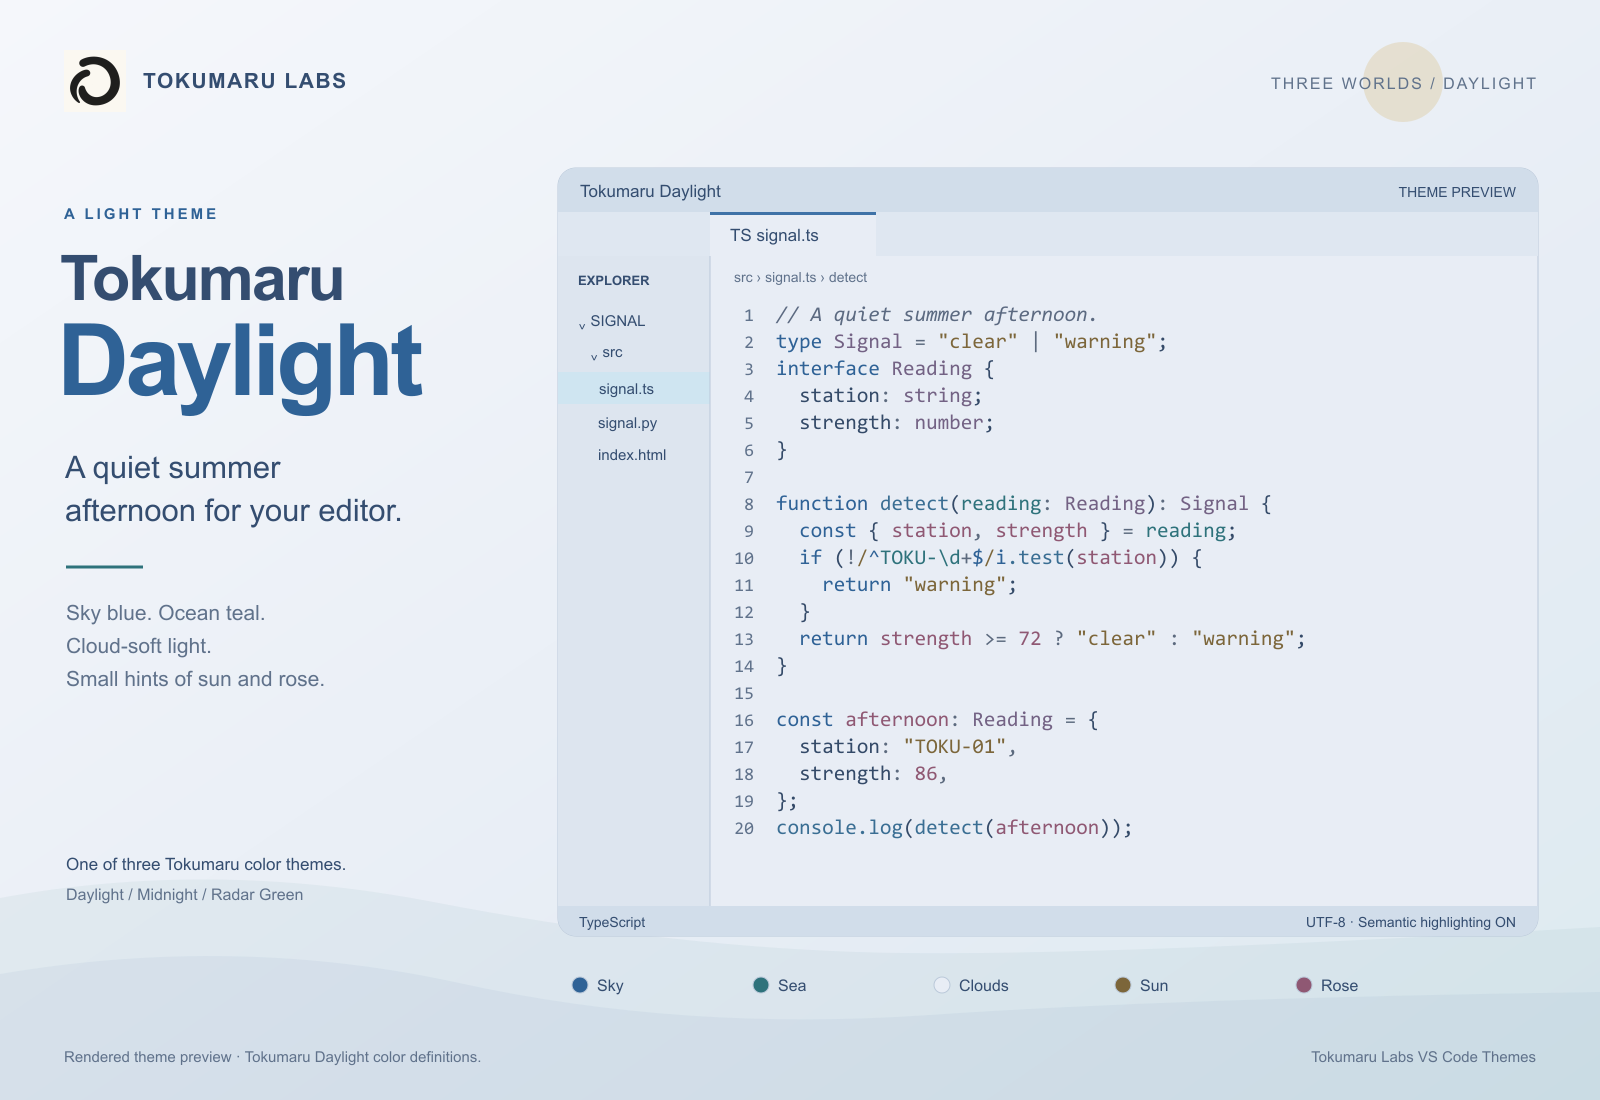Click the 'strength: 86,' code line
This screenshot has width=1600, height=1100.
[x=873, y=774]
